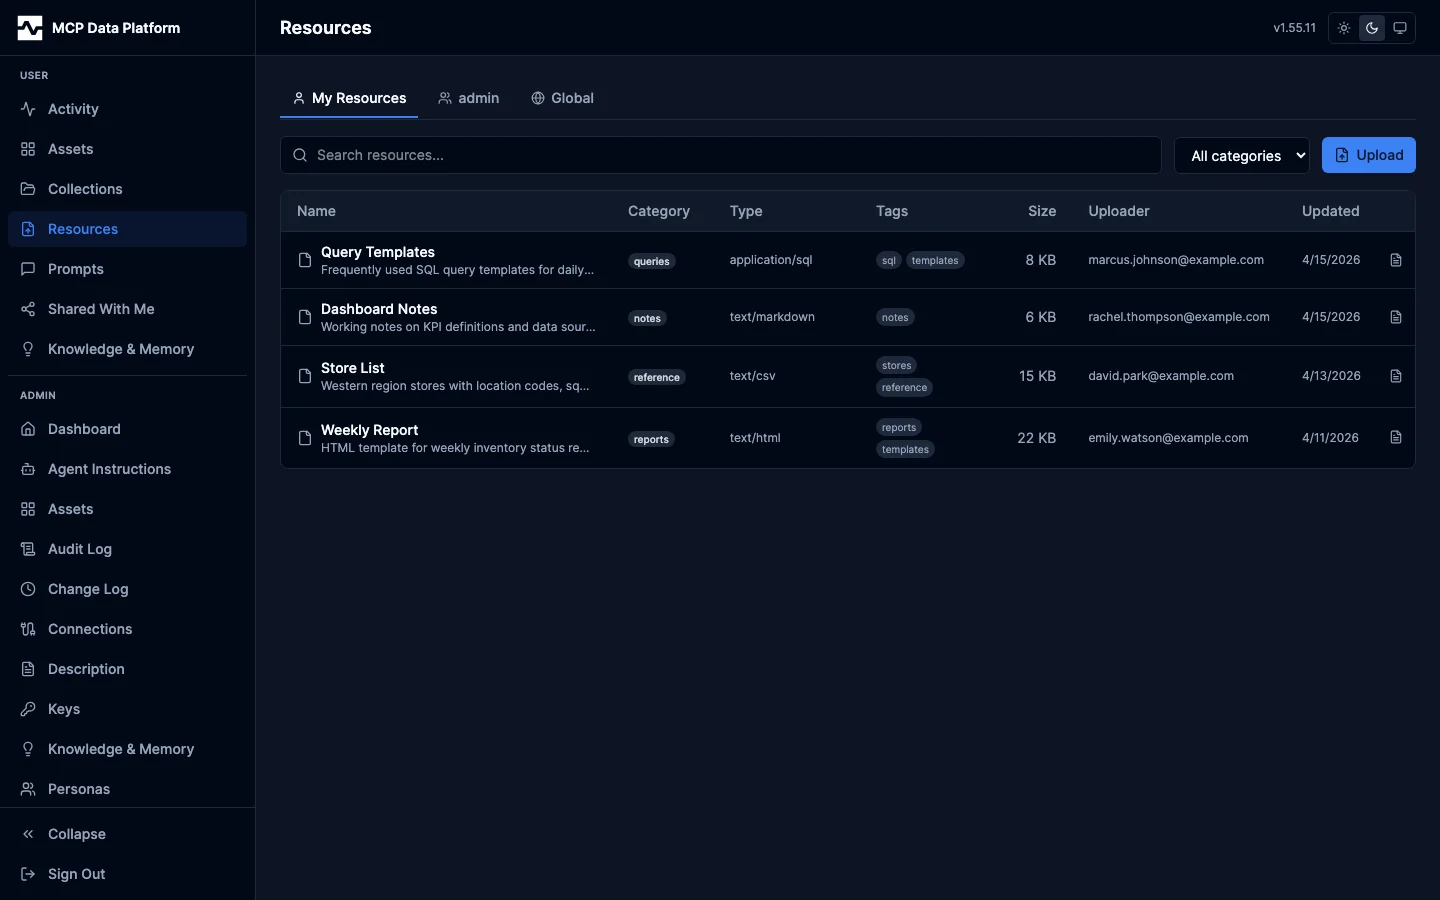This screenshot has width=1440, height=900.
Task: Go to Shared With Me
Action: [x=100, y=309]
